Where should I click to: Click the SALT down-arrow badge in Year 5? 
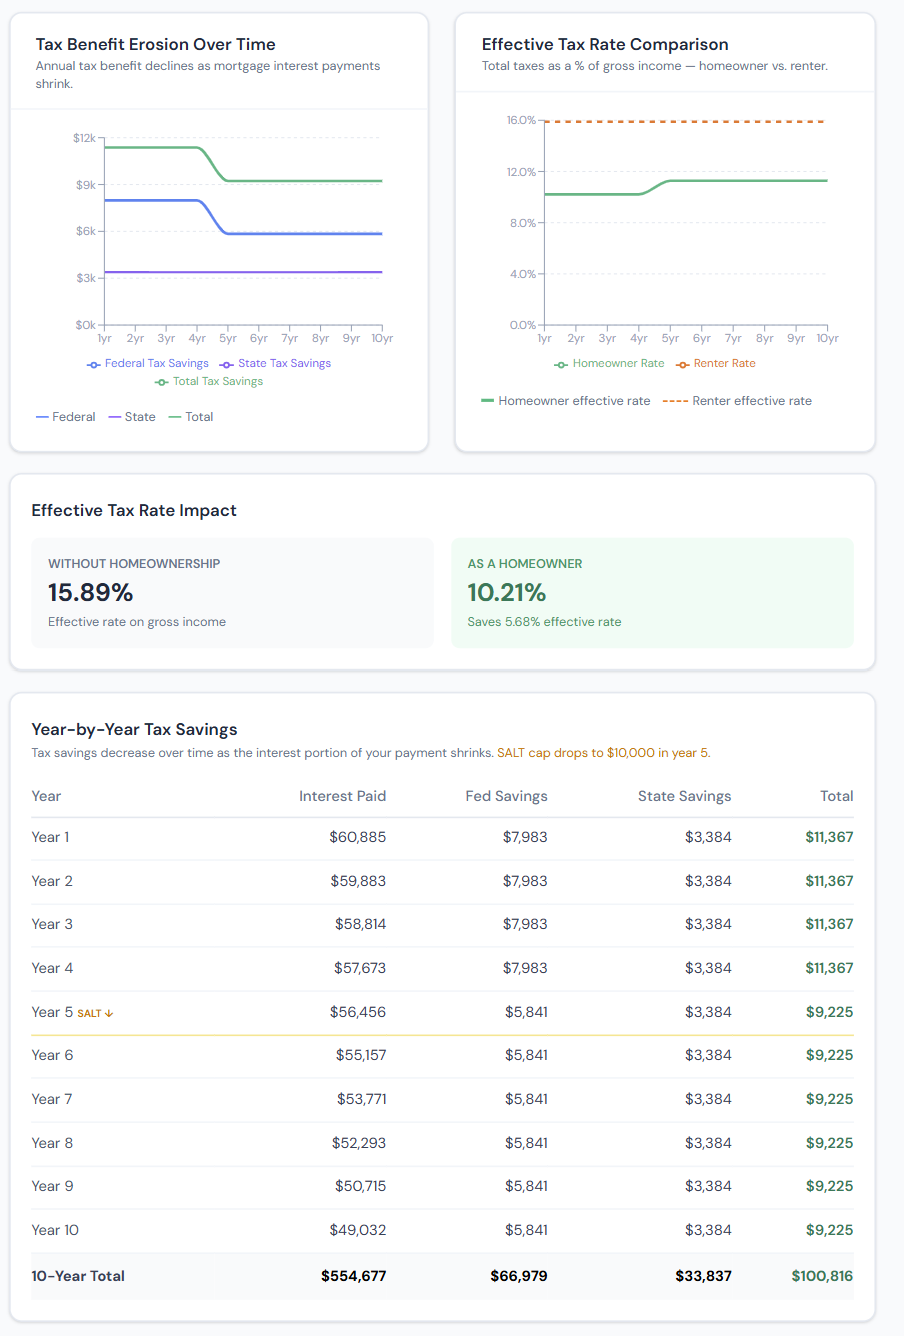[x=96, y=1013]
